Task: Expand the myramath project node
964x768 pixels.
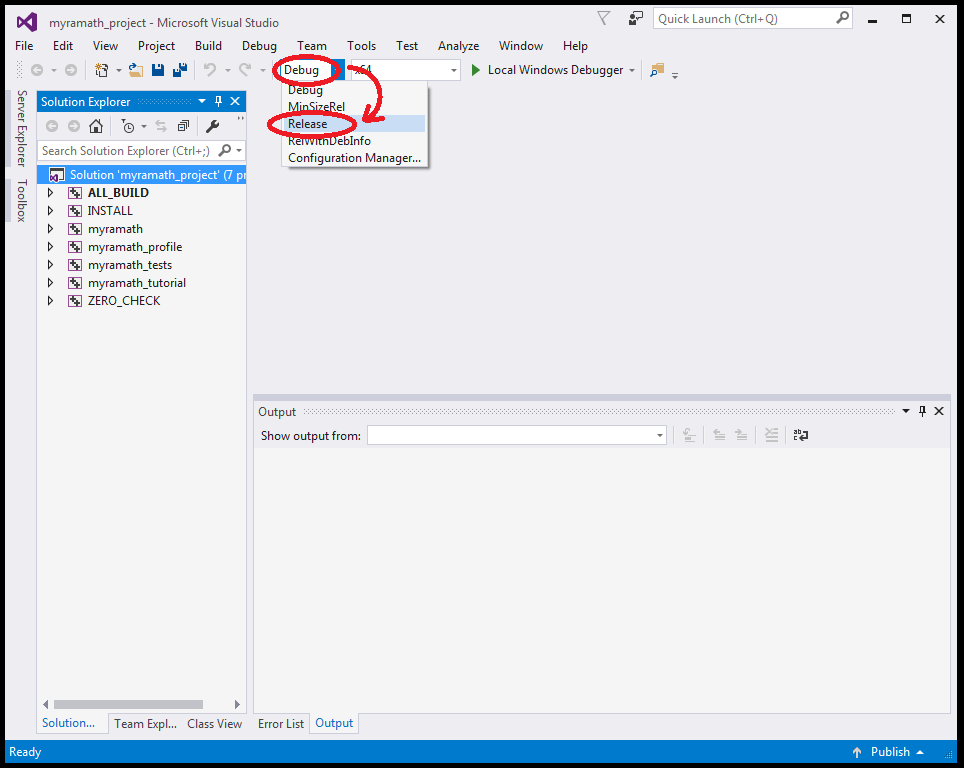Action: 50,229
